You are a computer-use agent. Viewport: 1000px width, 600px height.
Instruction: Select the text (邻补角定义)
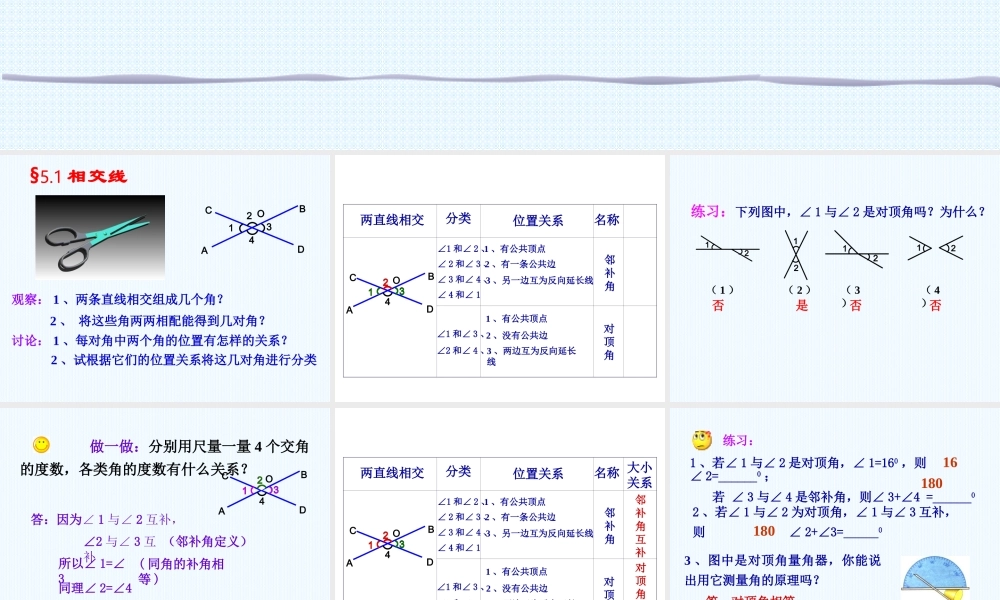(207, 541)
